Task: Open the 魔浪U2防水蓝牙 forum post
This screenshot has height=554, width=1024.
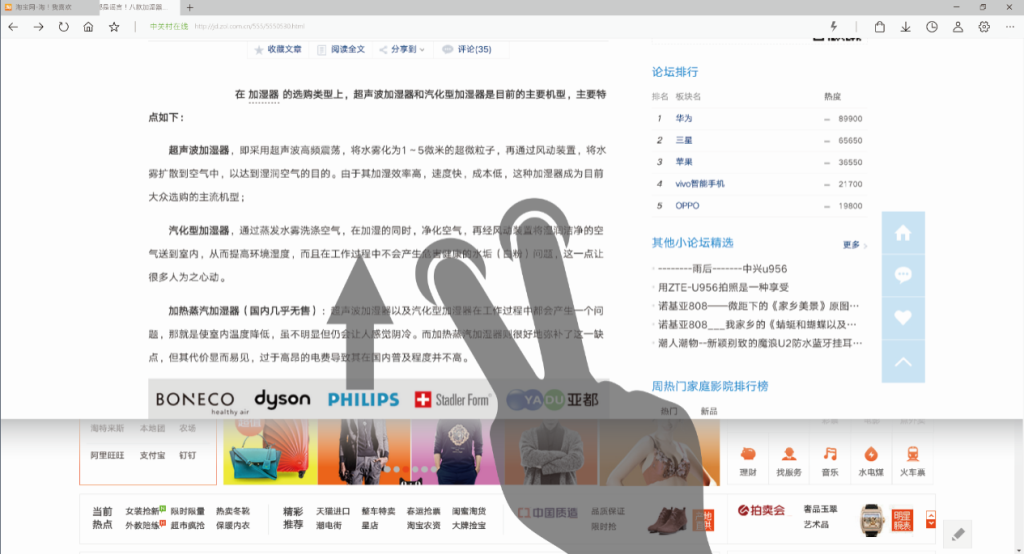Action: [760, 343]
